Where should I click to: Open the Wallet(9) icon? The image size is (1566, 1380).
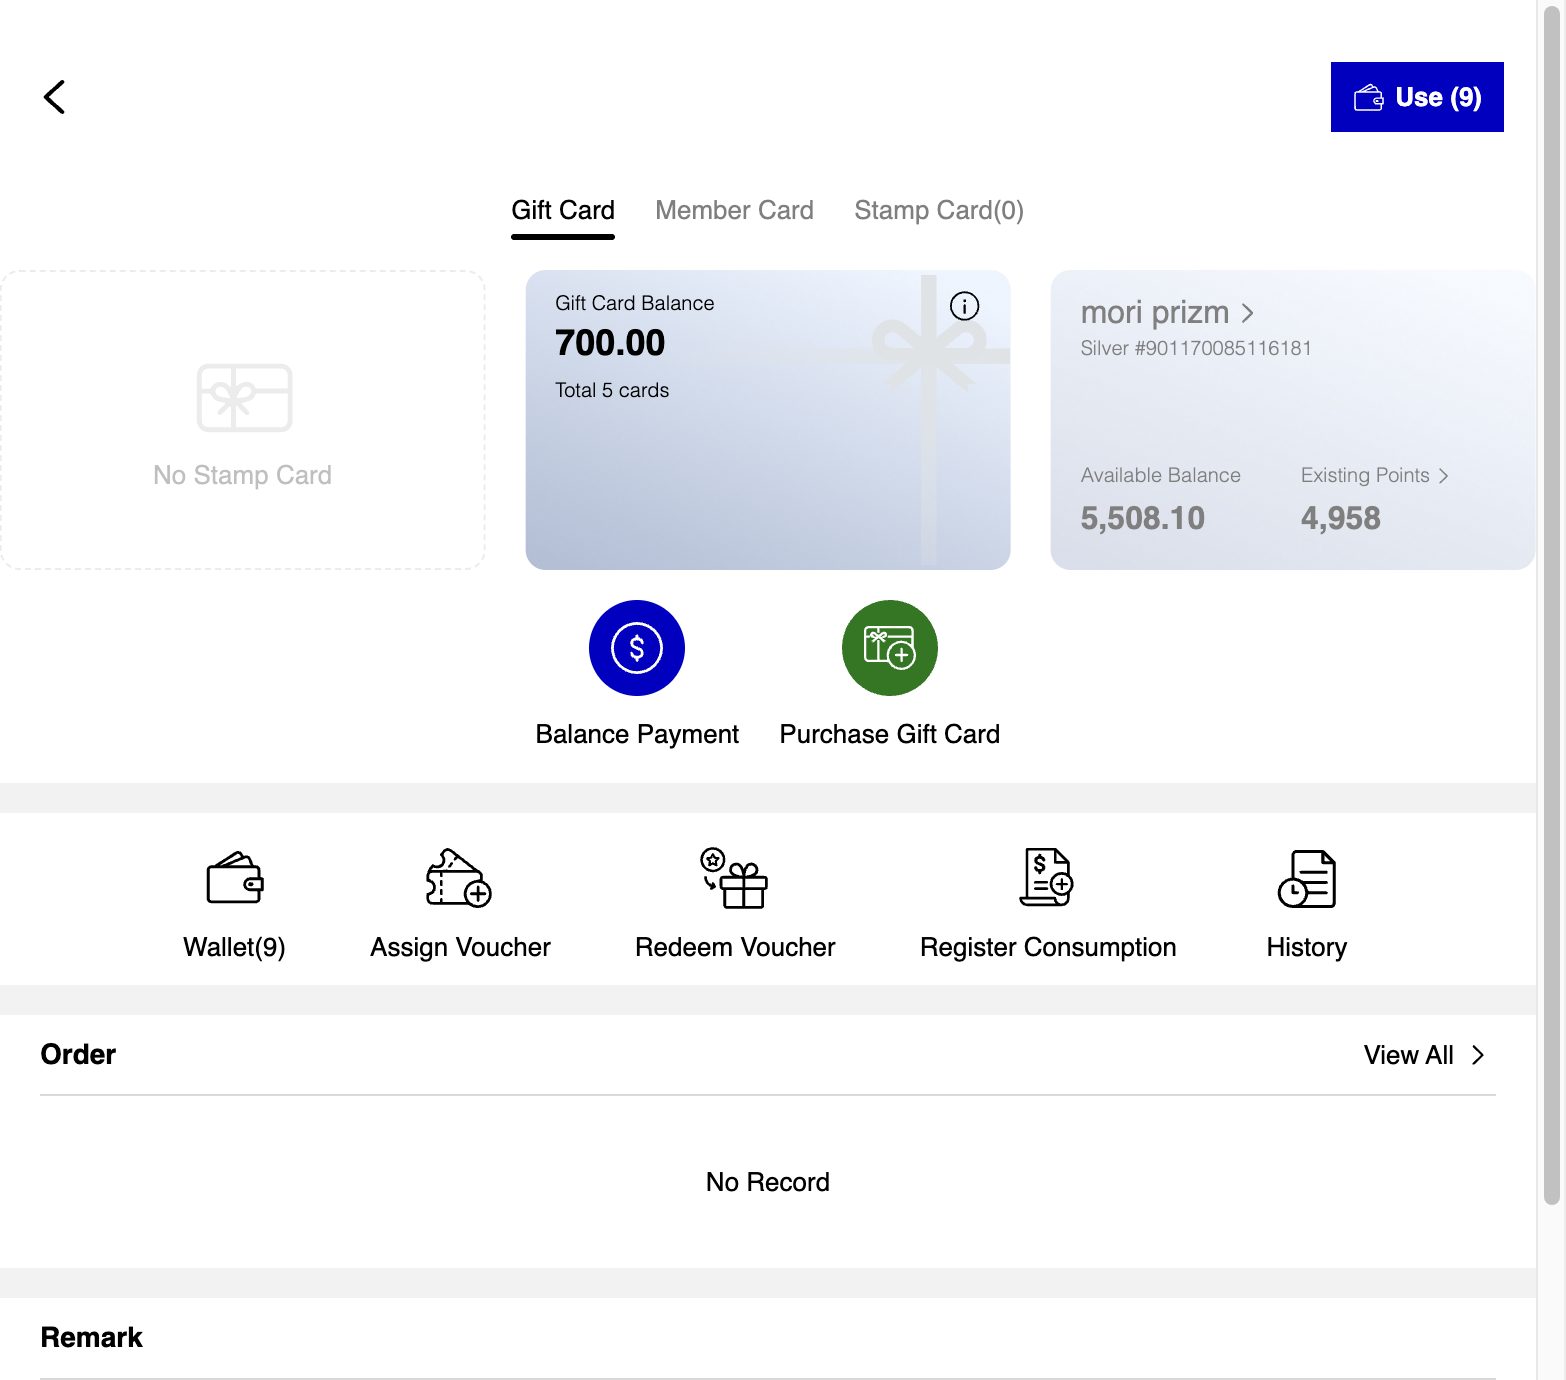(235, 878)
